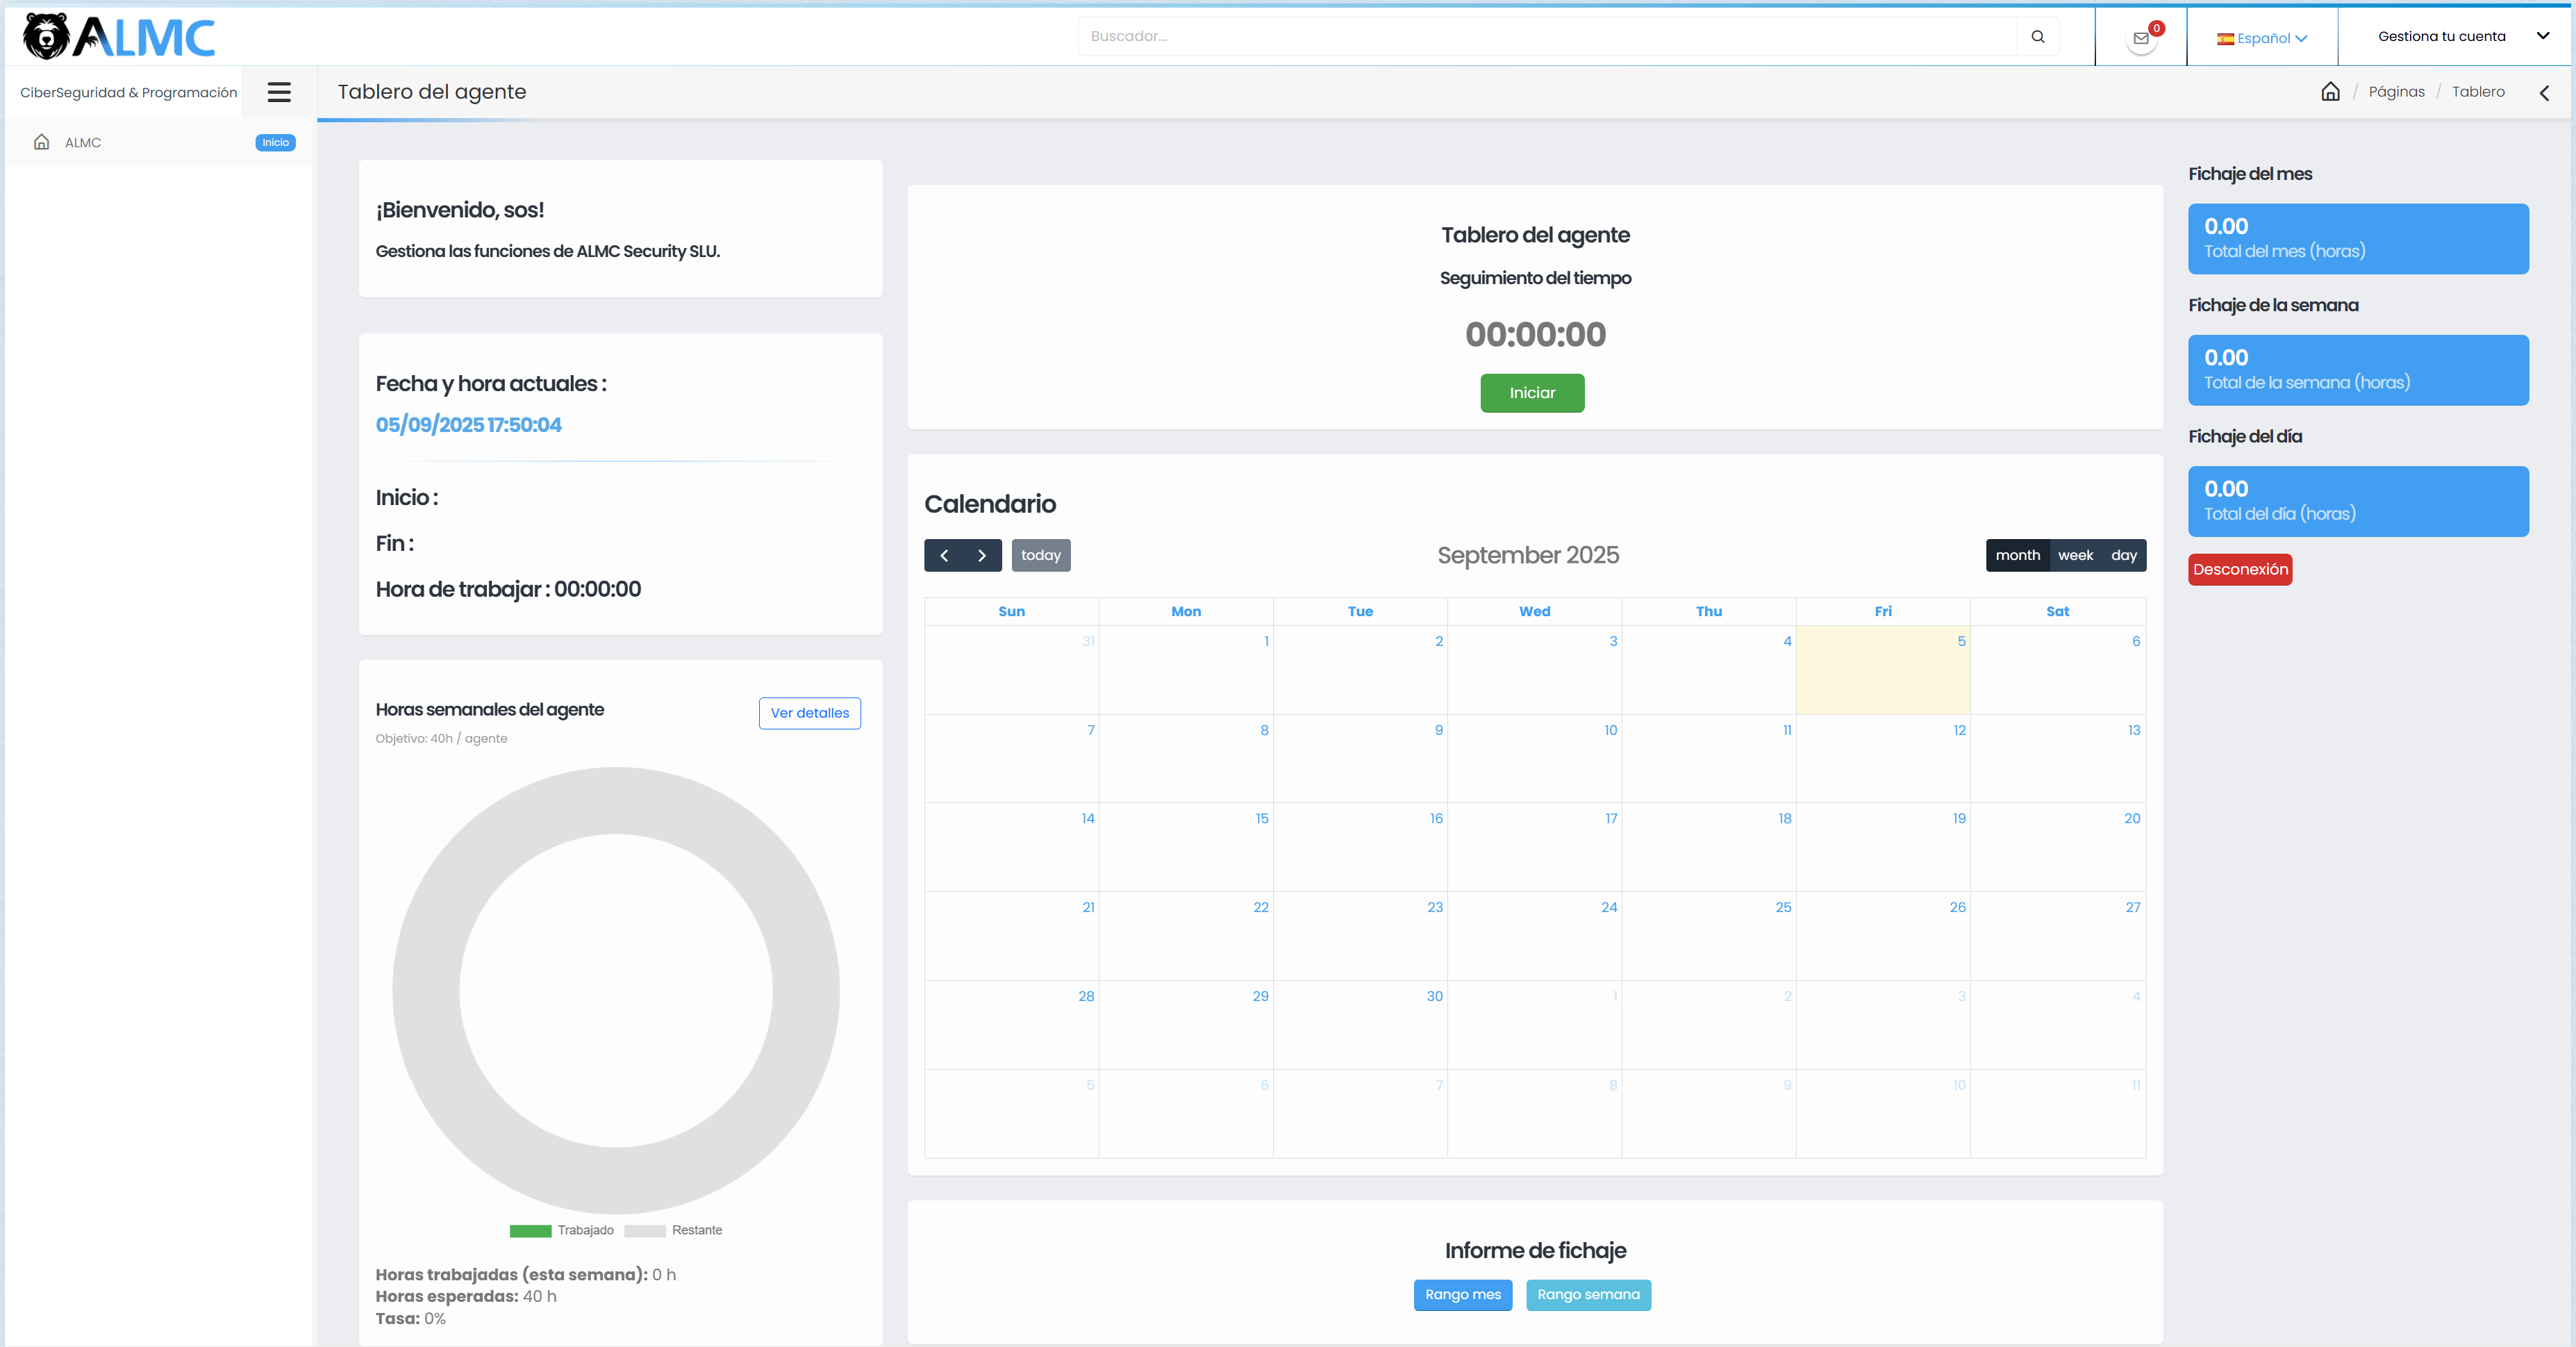2576x1347 pixels.
Task: Open the Español language dropdown
Action: 2262,37
